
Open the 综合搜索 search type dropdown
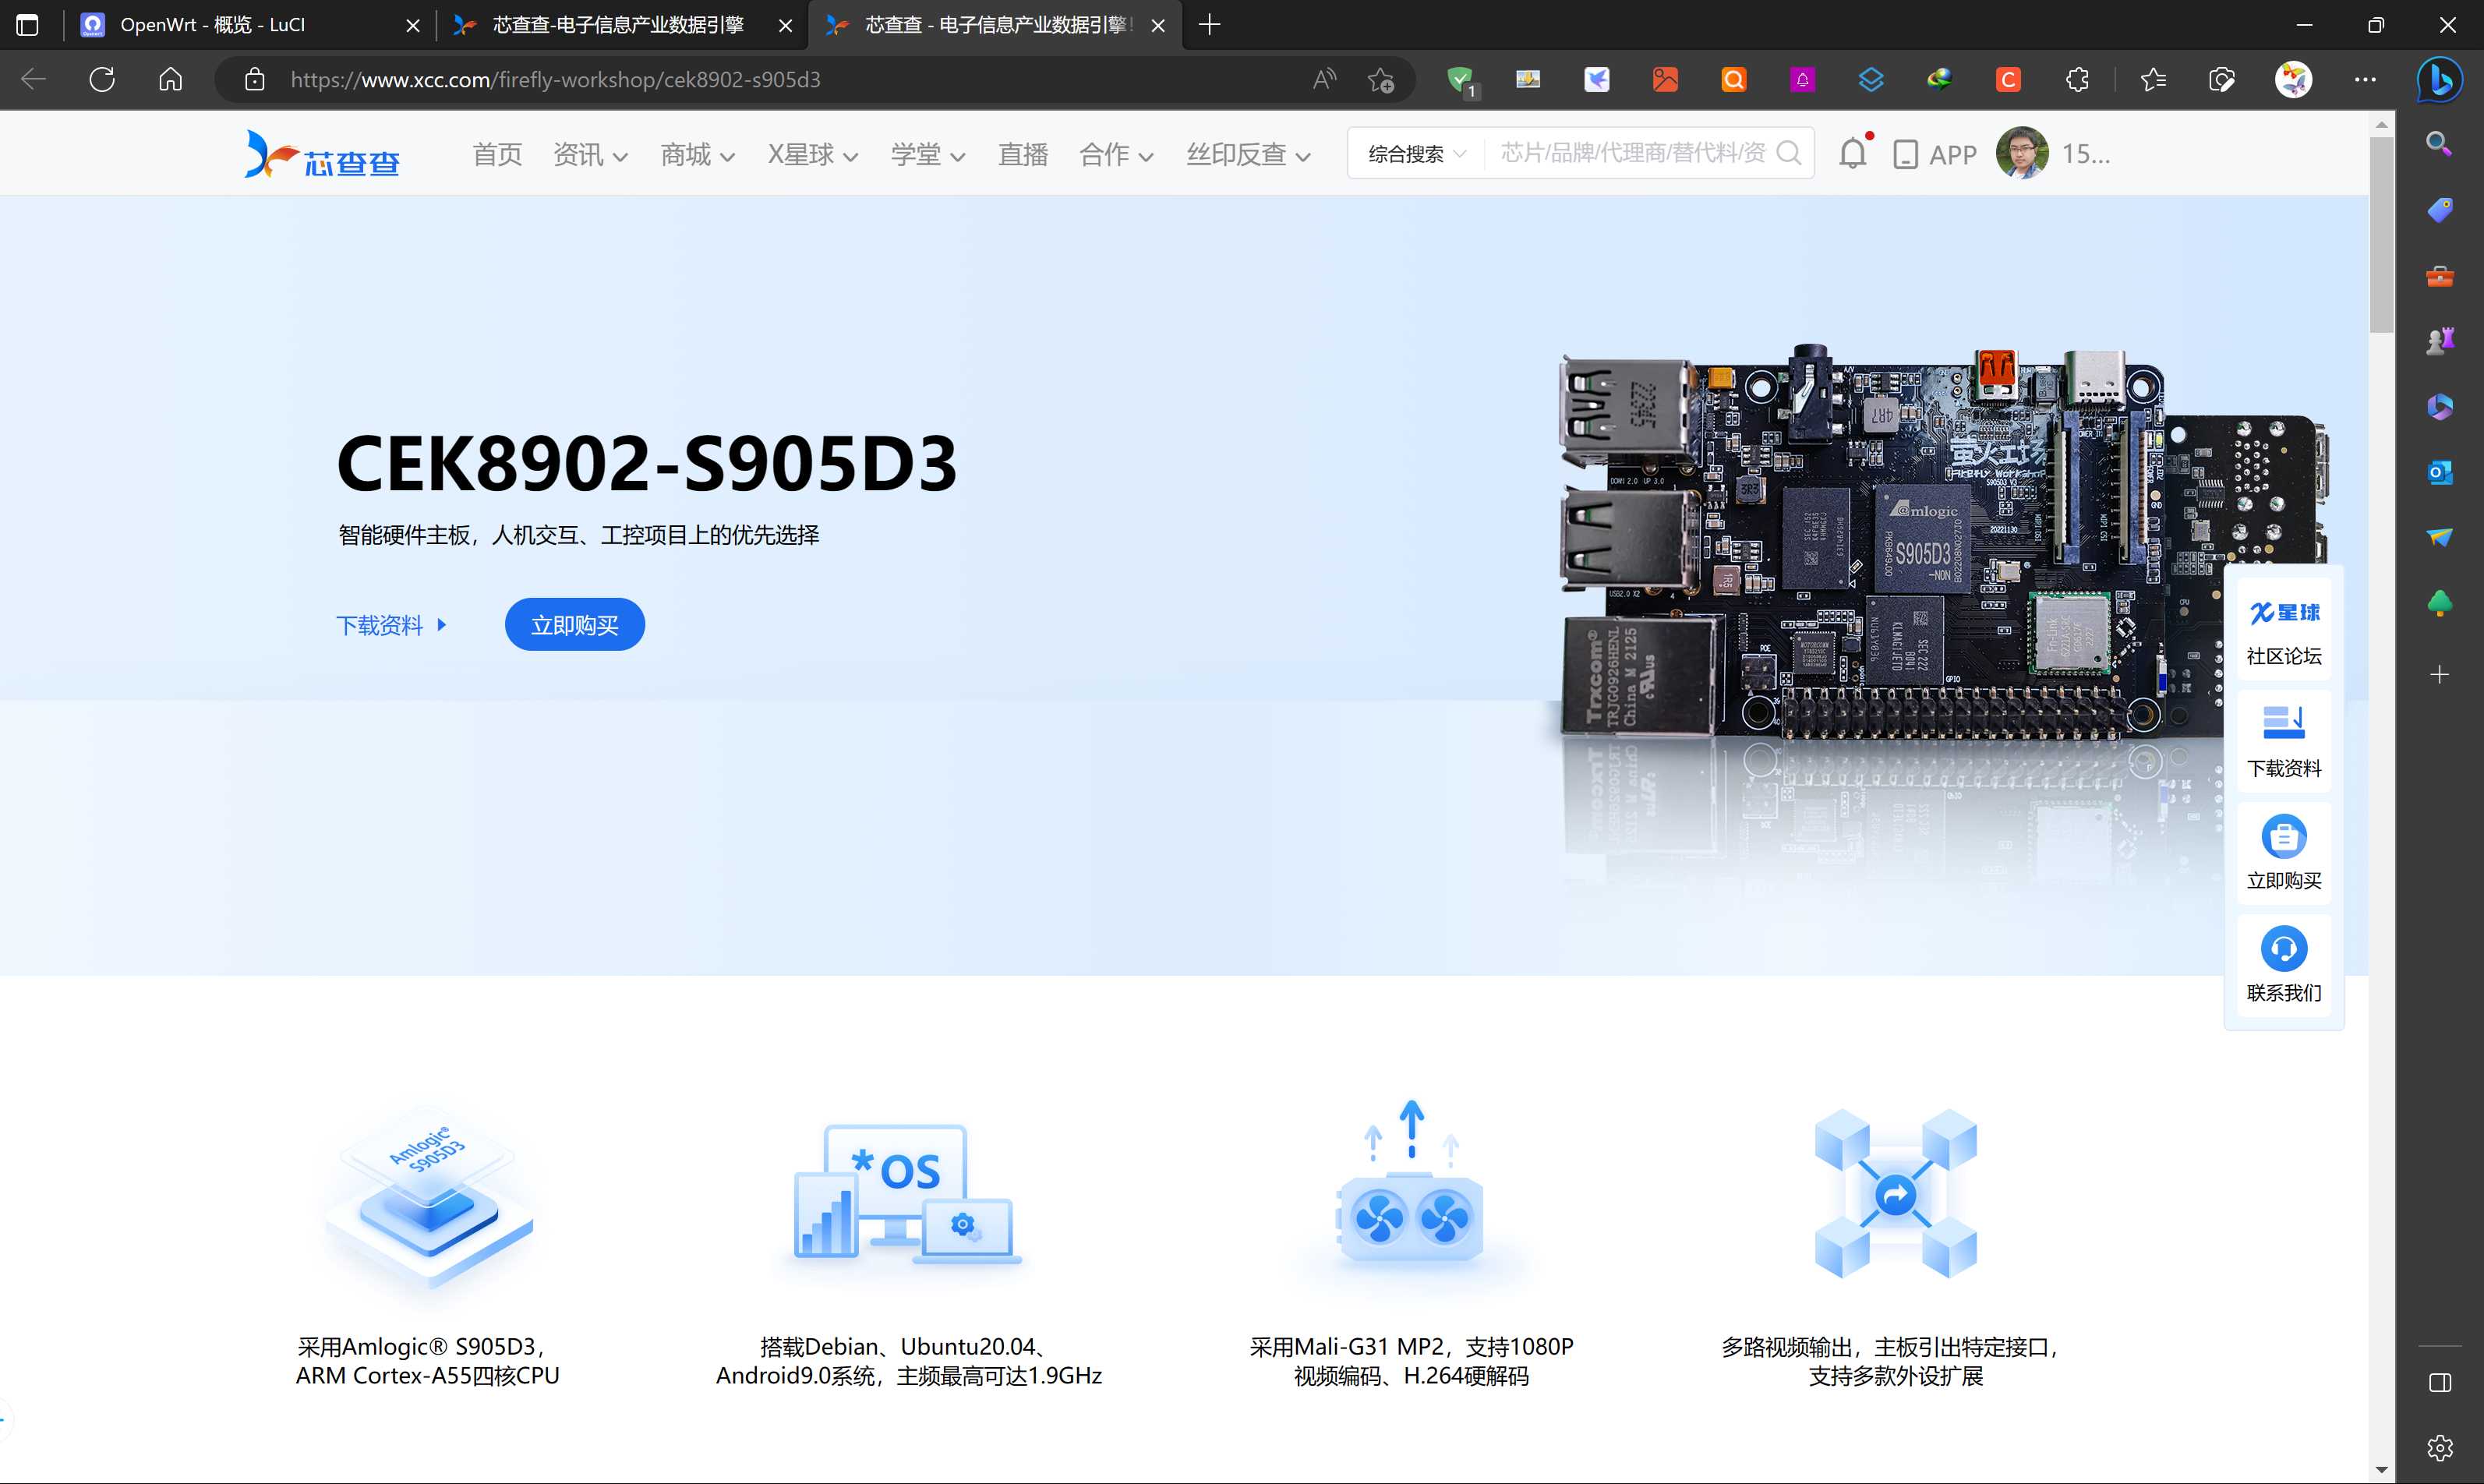[1417, 154]
